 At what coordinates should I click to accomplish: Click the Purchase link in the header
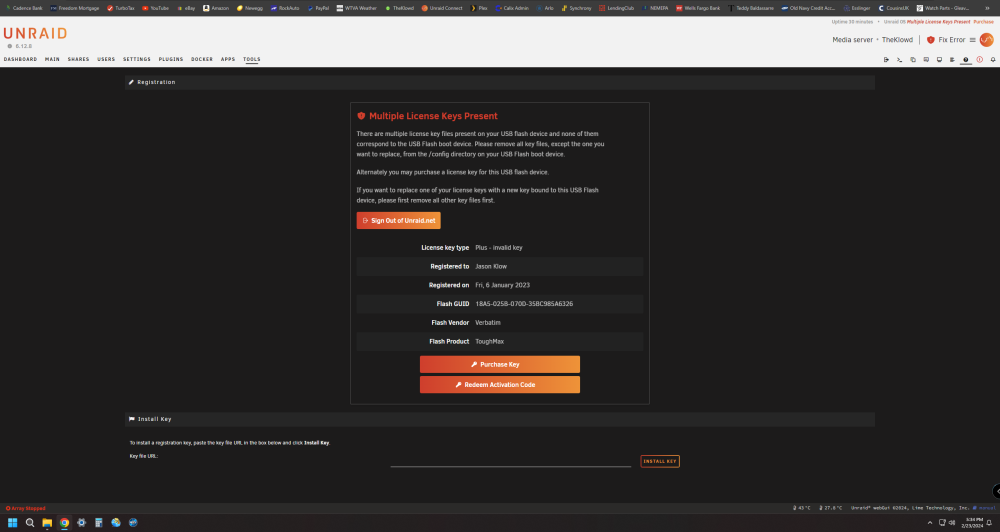point(983,22)
